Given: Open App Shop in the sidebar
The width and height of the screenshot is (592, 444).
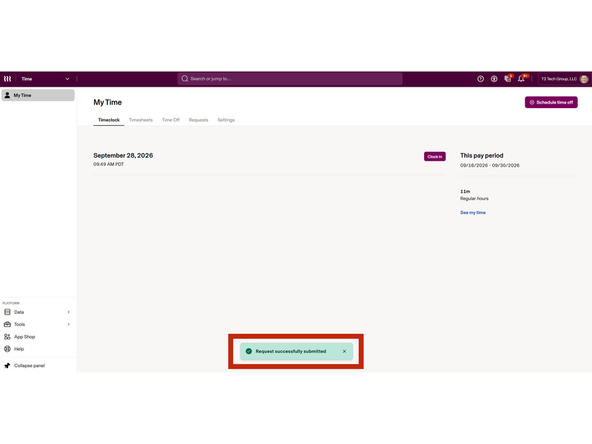Looking at the screenshot, I should point(24,337).
